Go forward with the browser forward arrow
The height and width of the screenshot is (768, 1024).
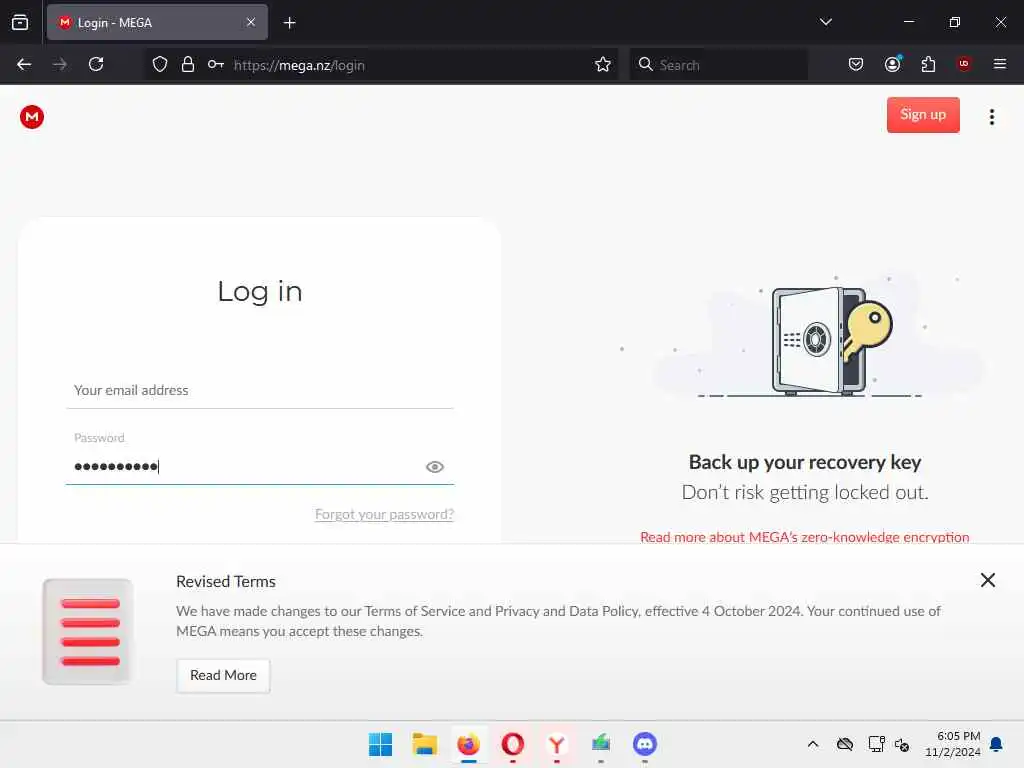(59, 64)
